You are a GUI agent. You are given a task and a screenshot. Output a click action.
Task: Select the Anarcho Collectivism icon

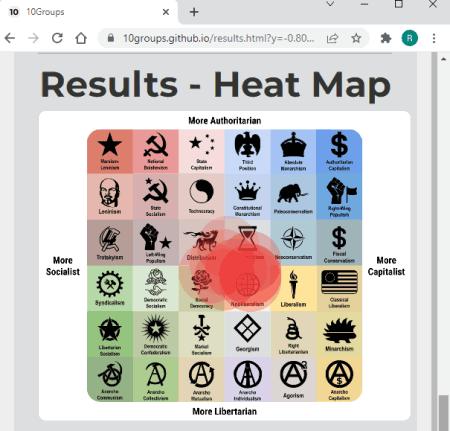tap(156, 375)
